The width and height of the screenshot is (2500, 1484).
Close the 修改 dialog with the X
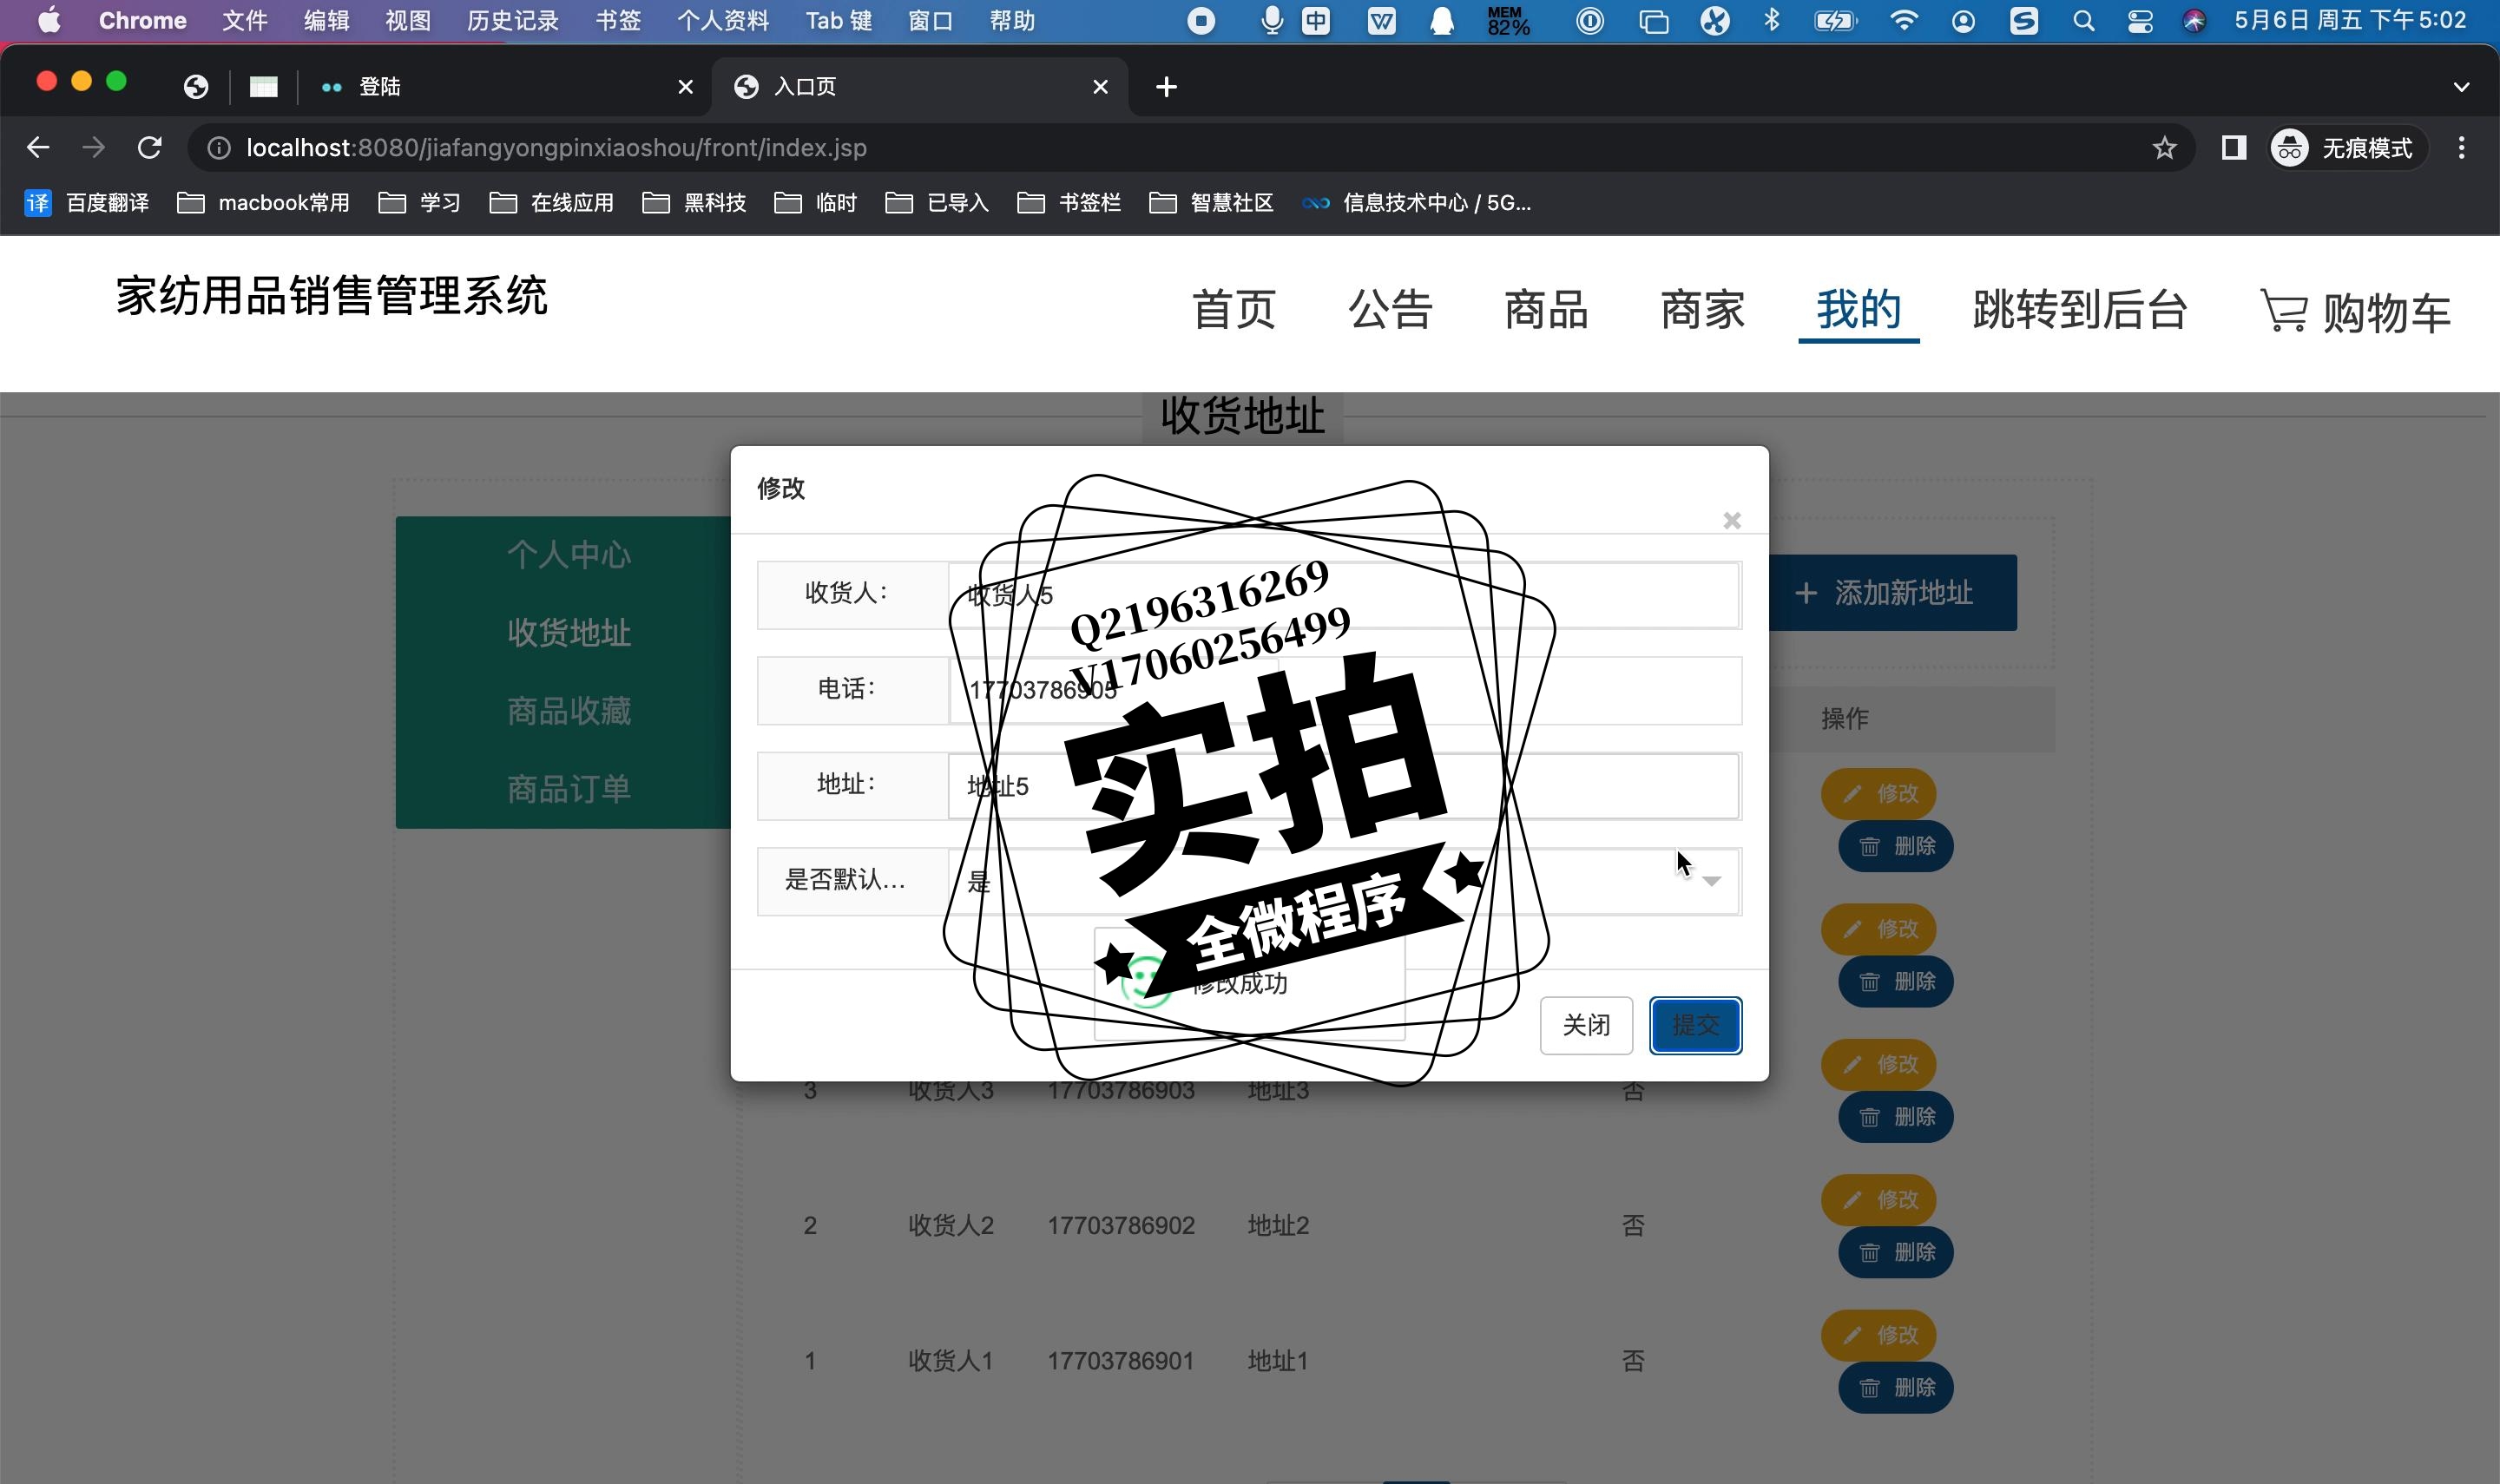1732,521
